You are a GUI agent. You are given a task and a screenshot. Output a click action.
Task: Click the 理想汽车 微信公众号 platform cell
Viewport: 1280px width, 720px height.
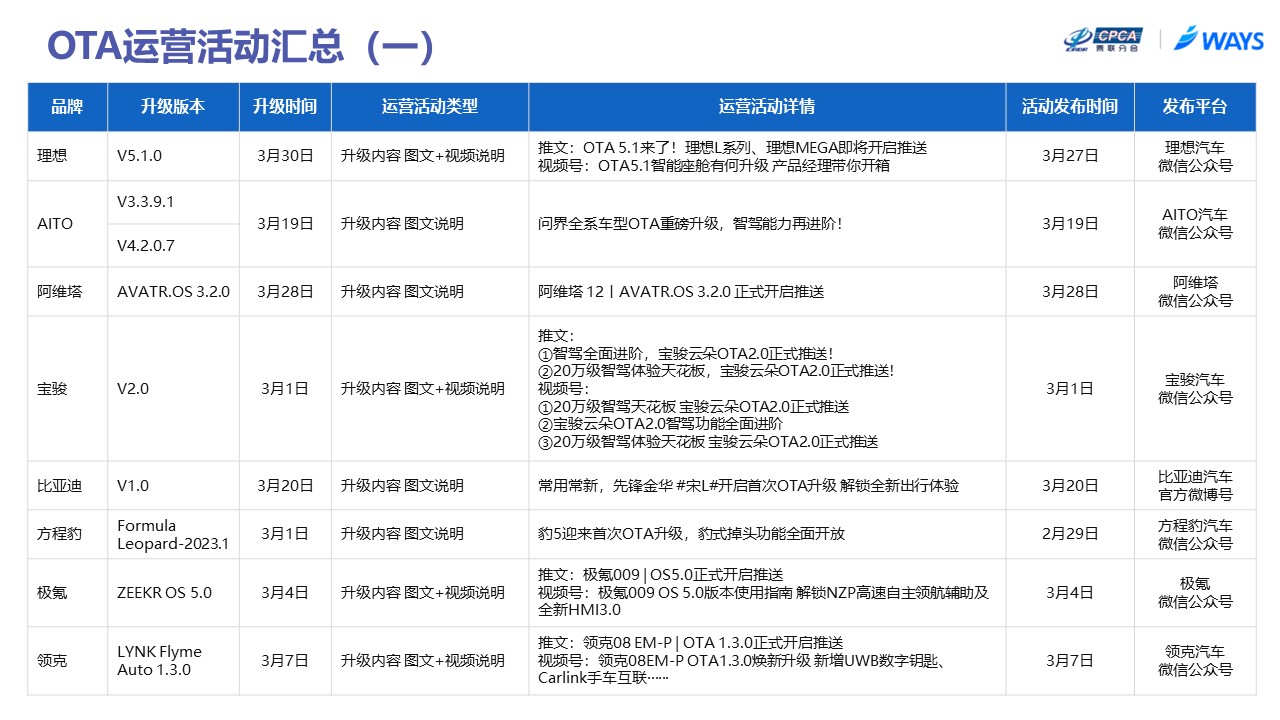pos(1195,156)
